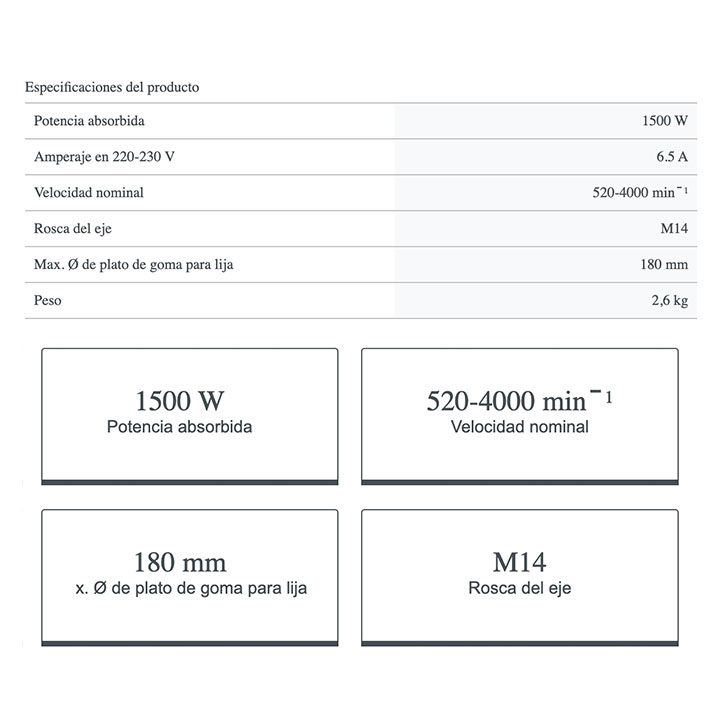Click the large 180 mm card heading
Screen dimensions: 720x720
coord(180,562)
